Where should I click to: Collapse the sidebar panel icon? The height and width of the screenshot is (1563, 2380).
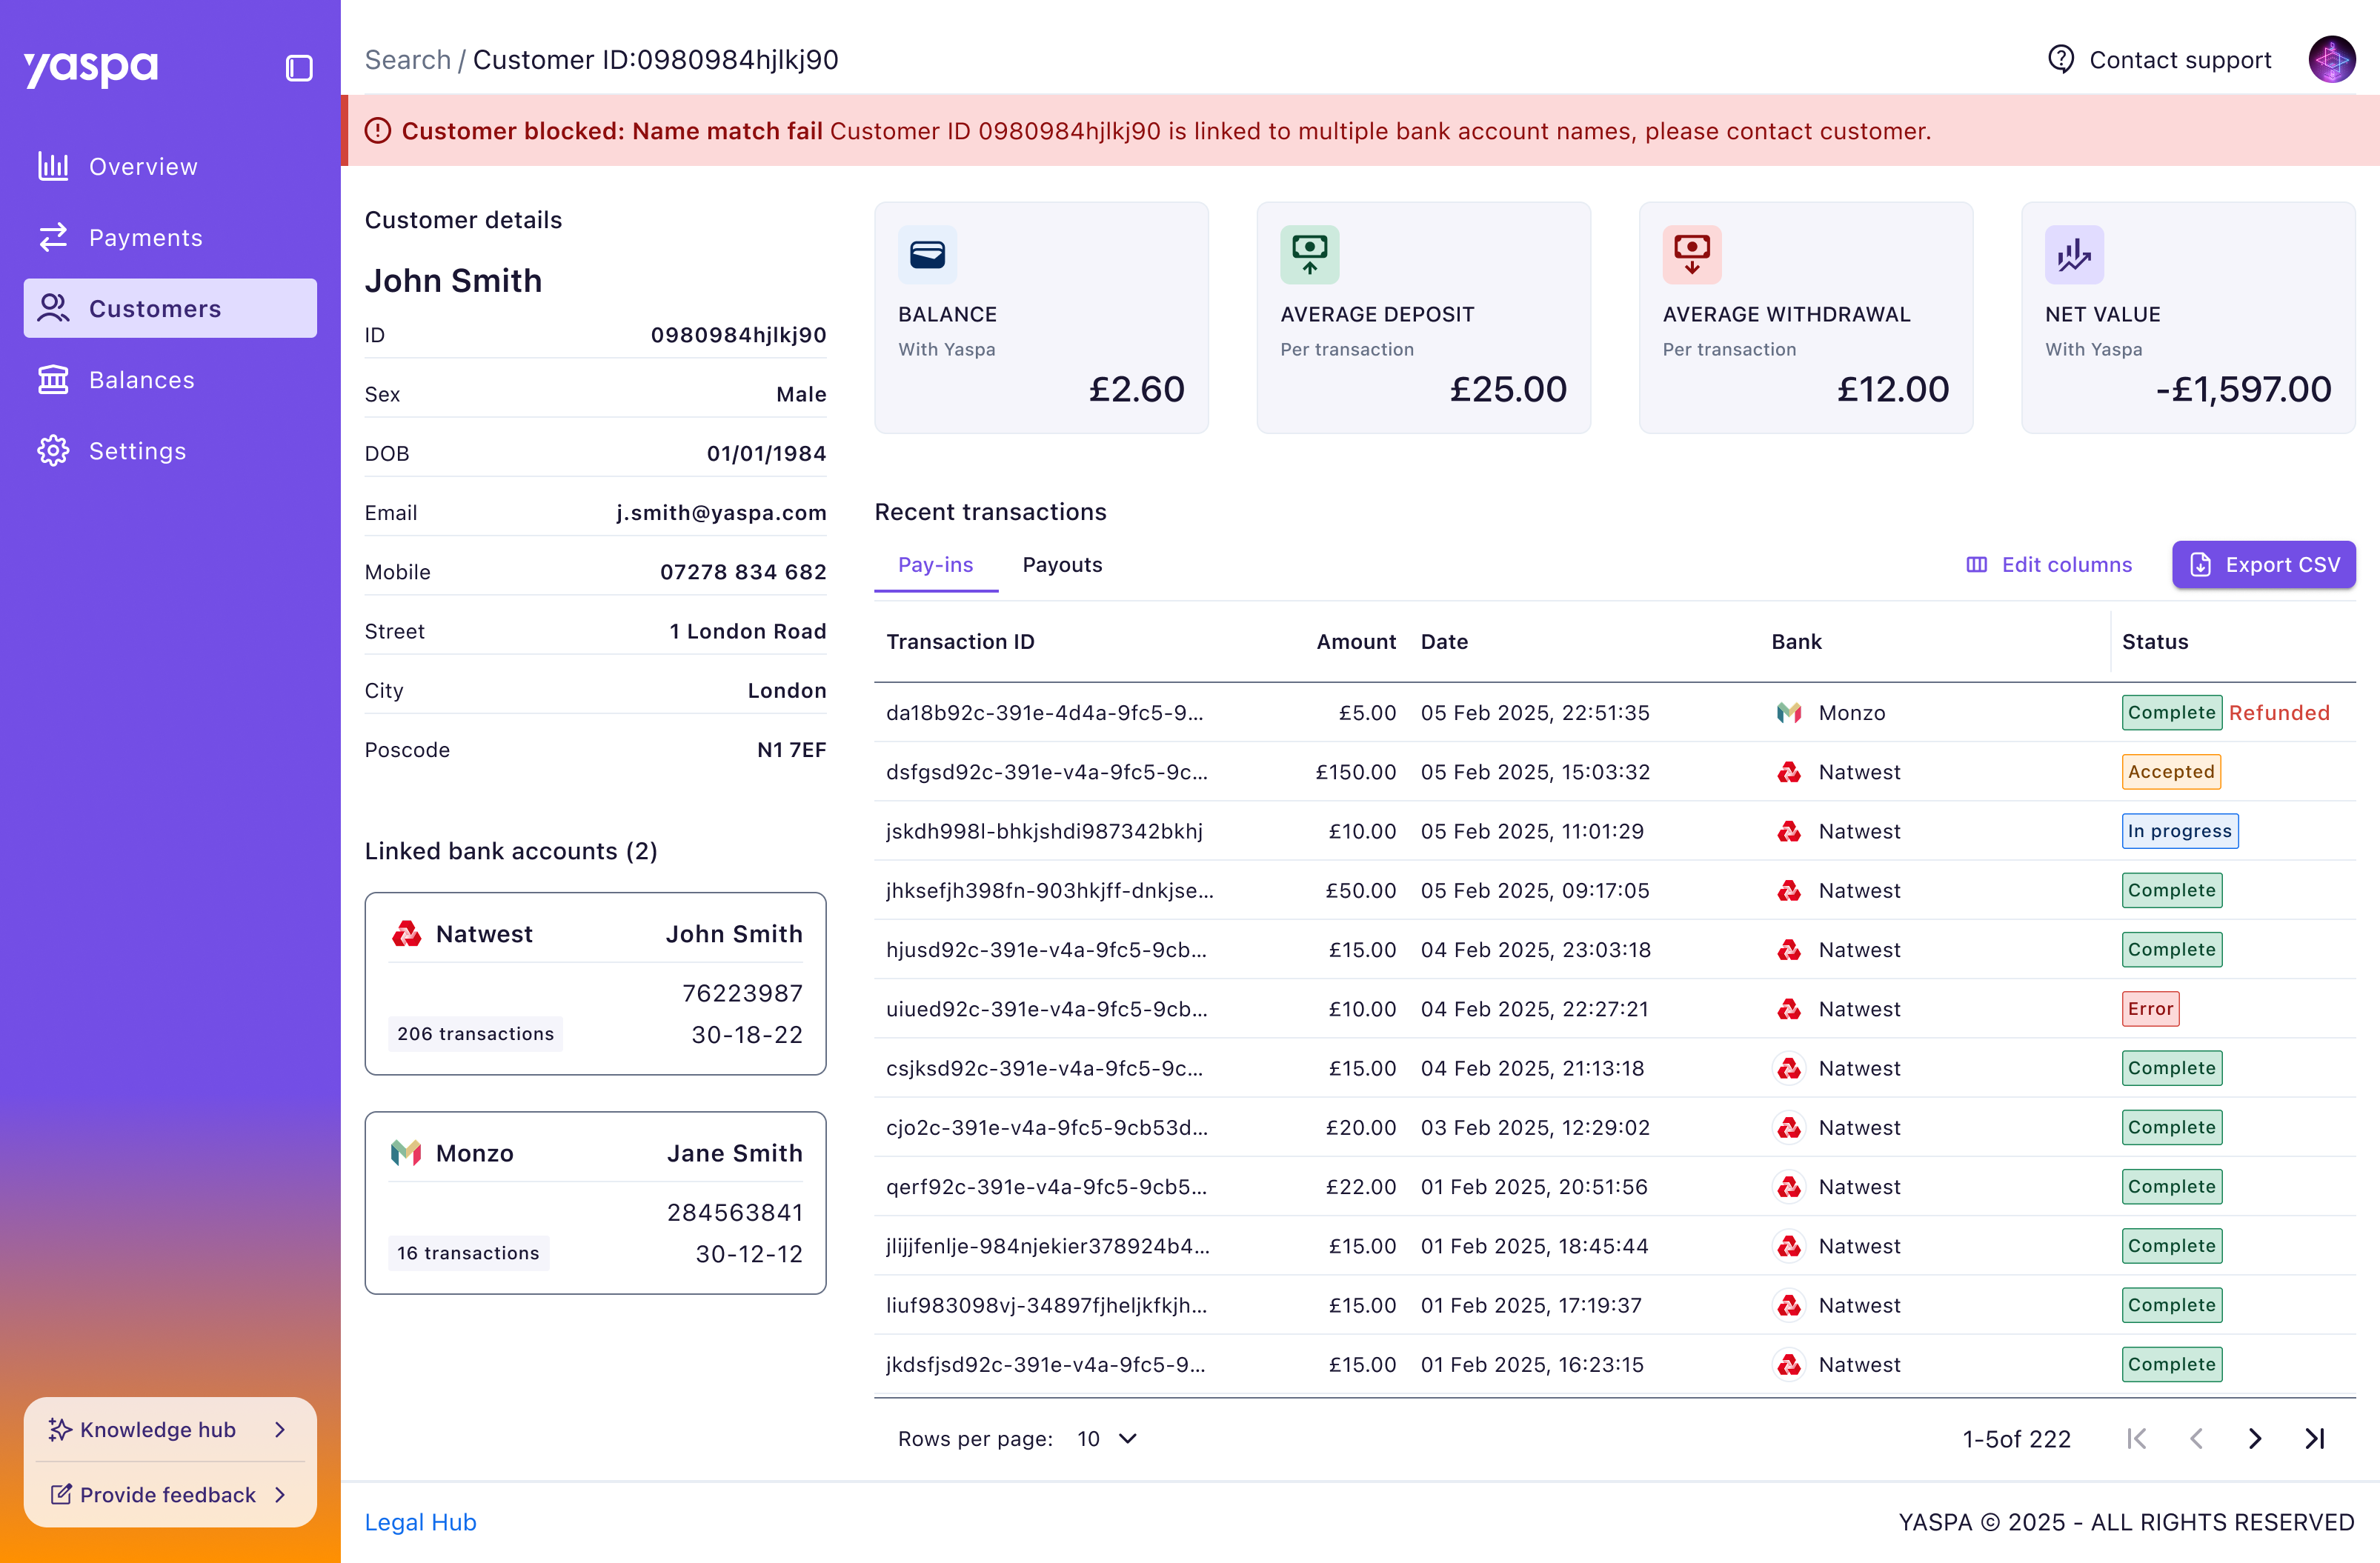pyautogui.click(x=298, y=68)
